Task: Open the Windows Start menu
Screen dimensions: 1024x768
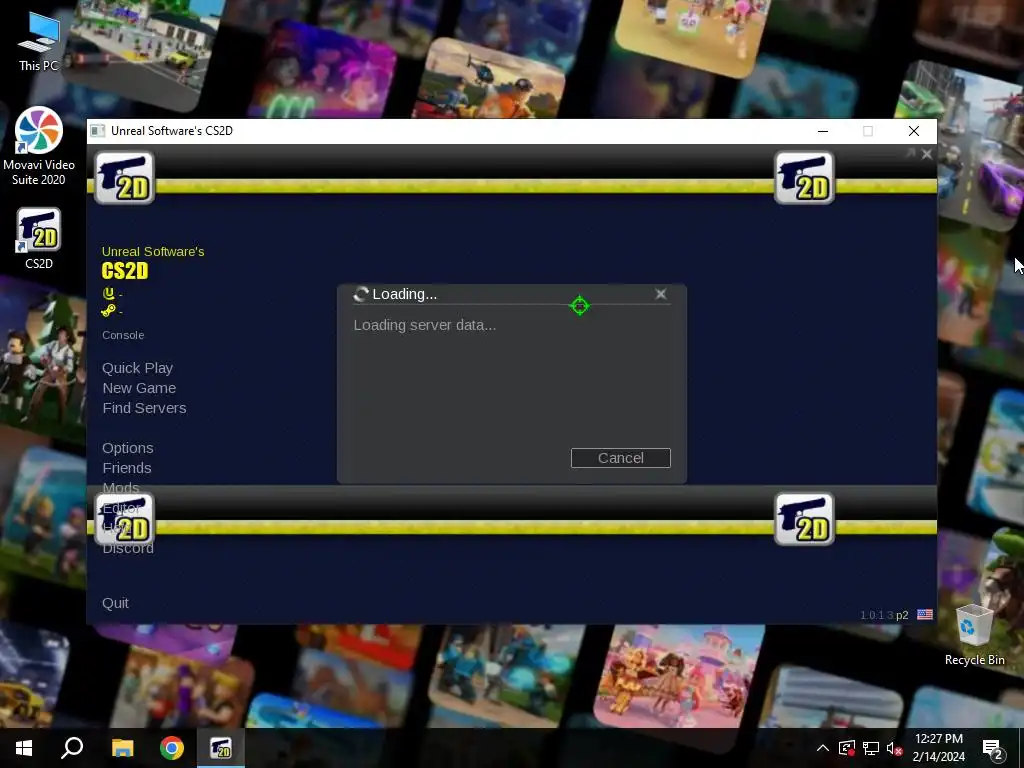Action: point(24,748)
